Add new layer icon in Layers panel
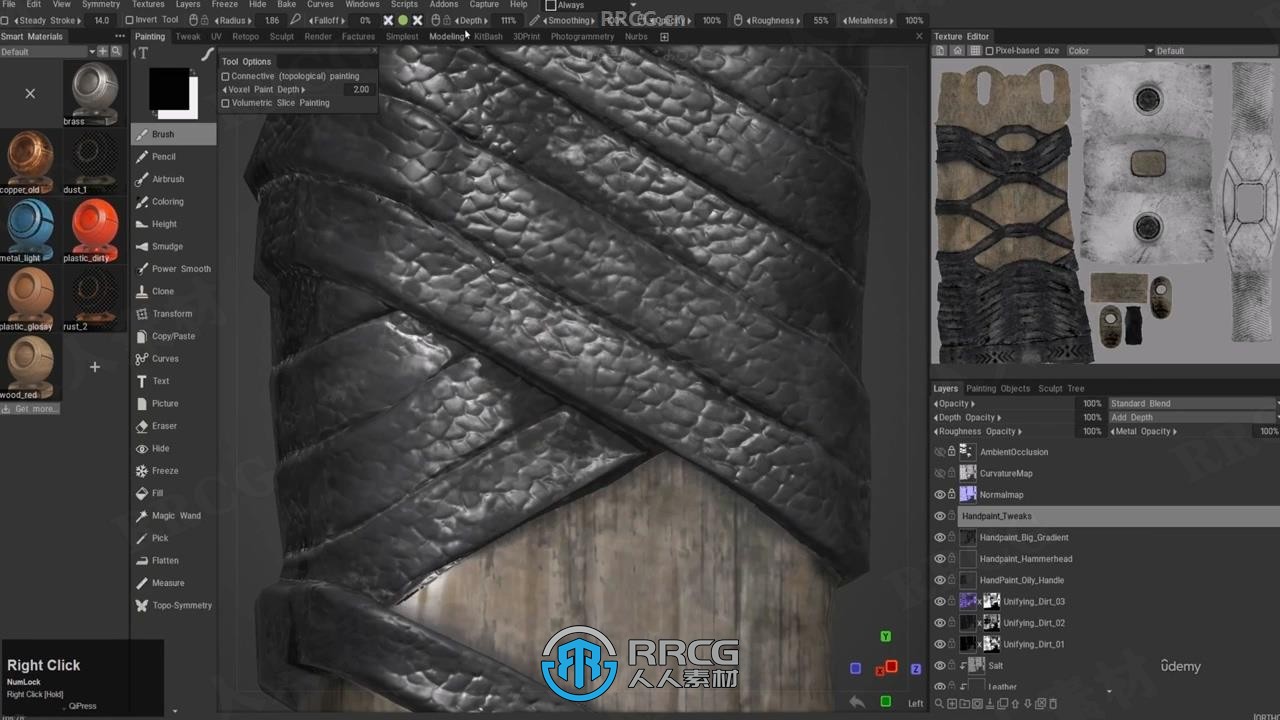This screenshot has height=720, width=1280. pyautogui.click(x=952, y=704)
